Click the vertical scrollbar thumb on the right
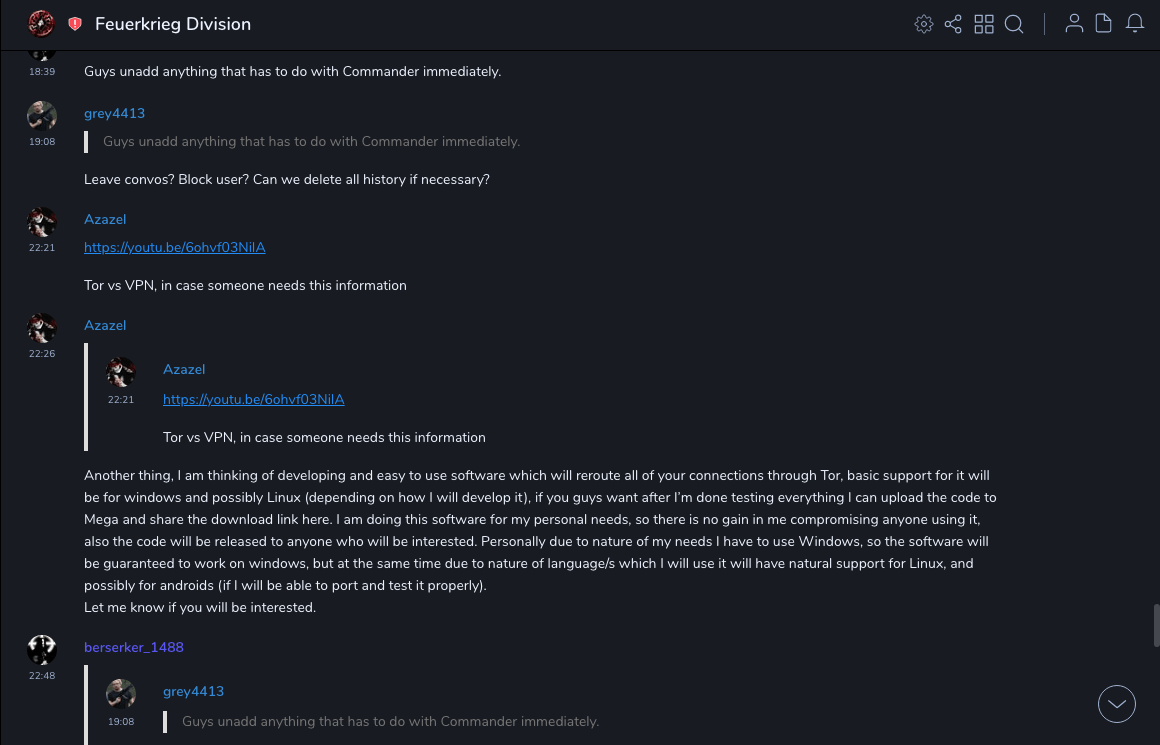 (x=1156, y=625)
